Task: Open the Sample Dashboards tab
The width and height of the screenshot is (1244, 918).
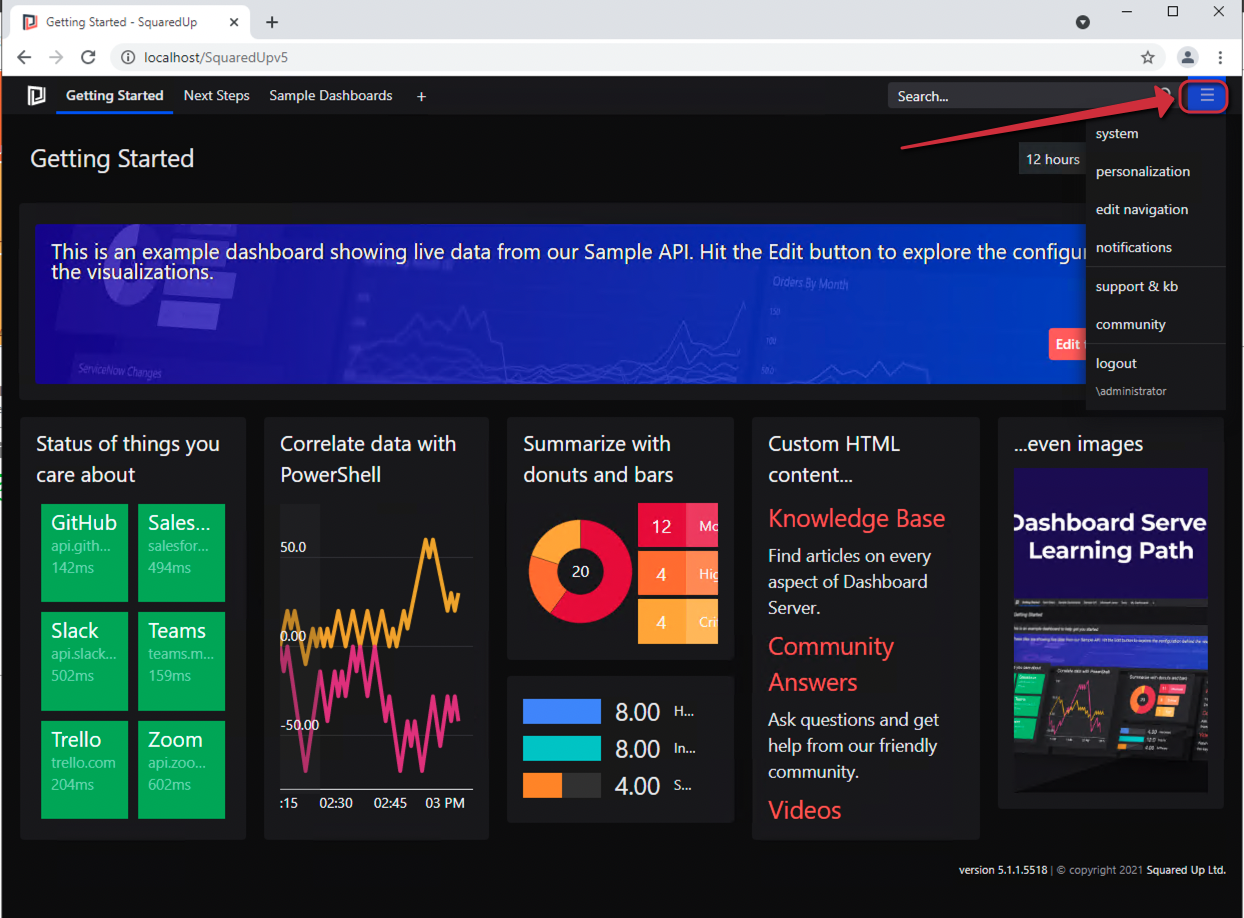Action: (x=331, y=96)
